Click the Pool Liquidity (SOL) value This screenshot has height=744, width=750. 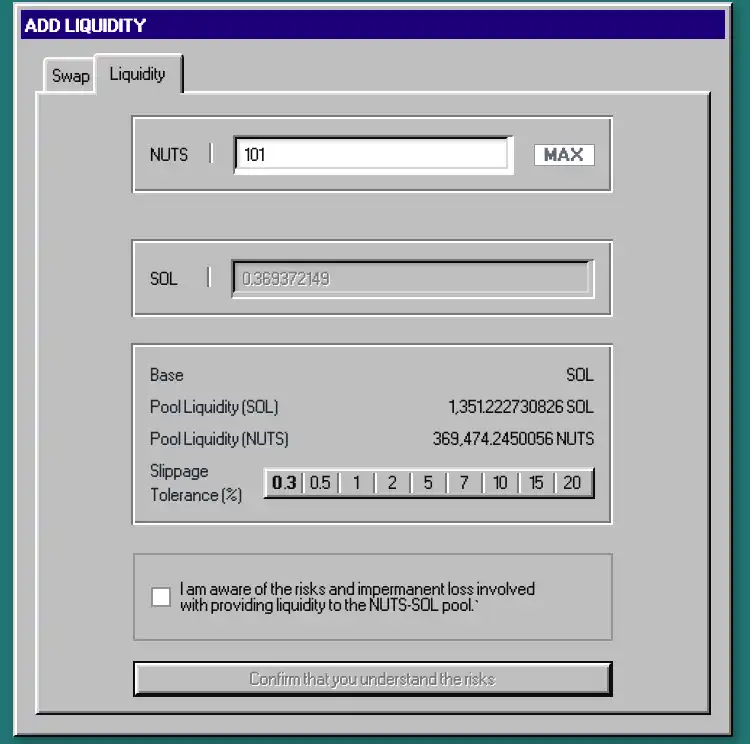[520, 407]
